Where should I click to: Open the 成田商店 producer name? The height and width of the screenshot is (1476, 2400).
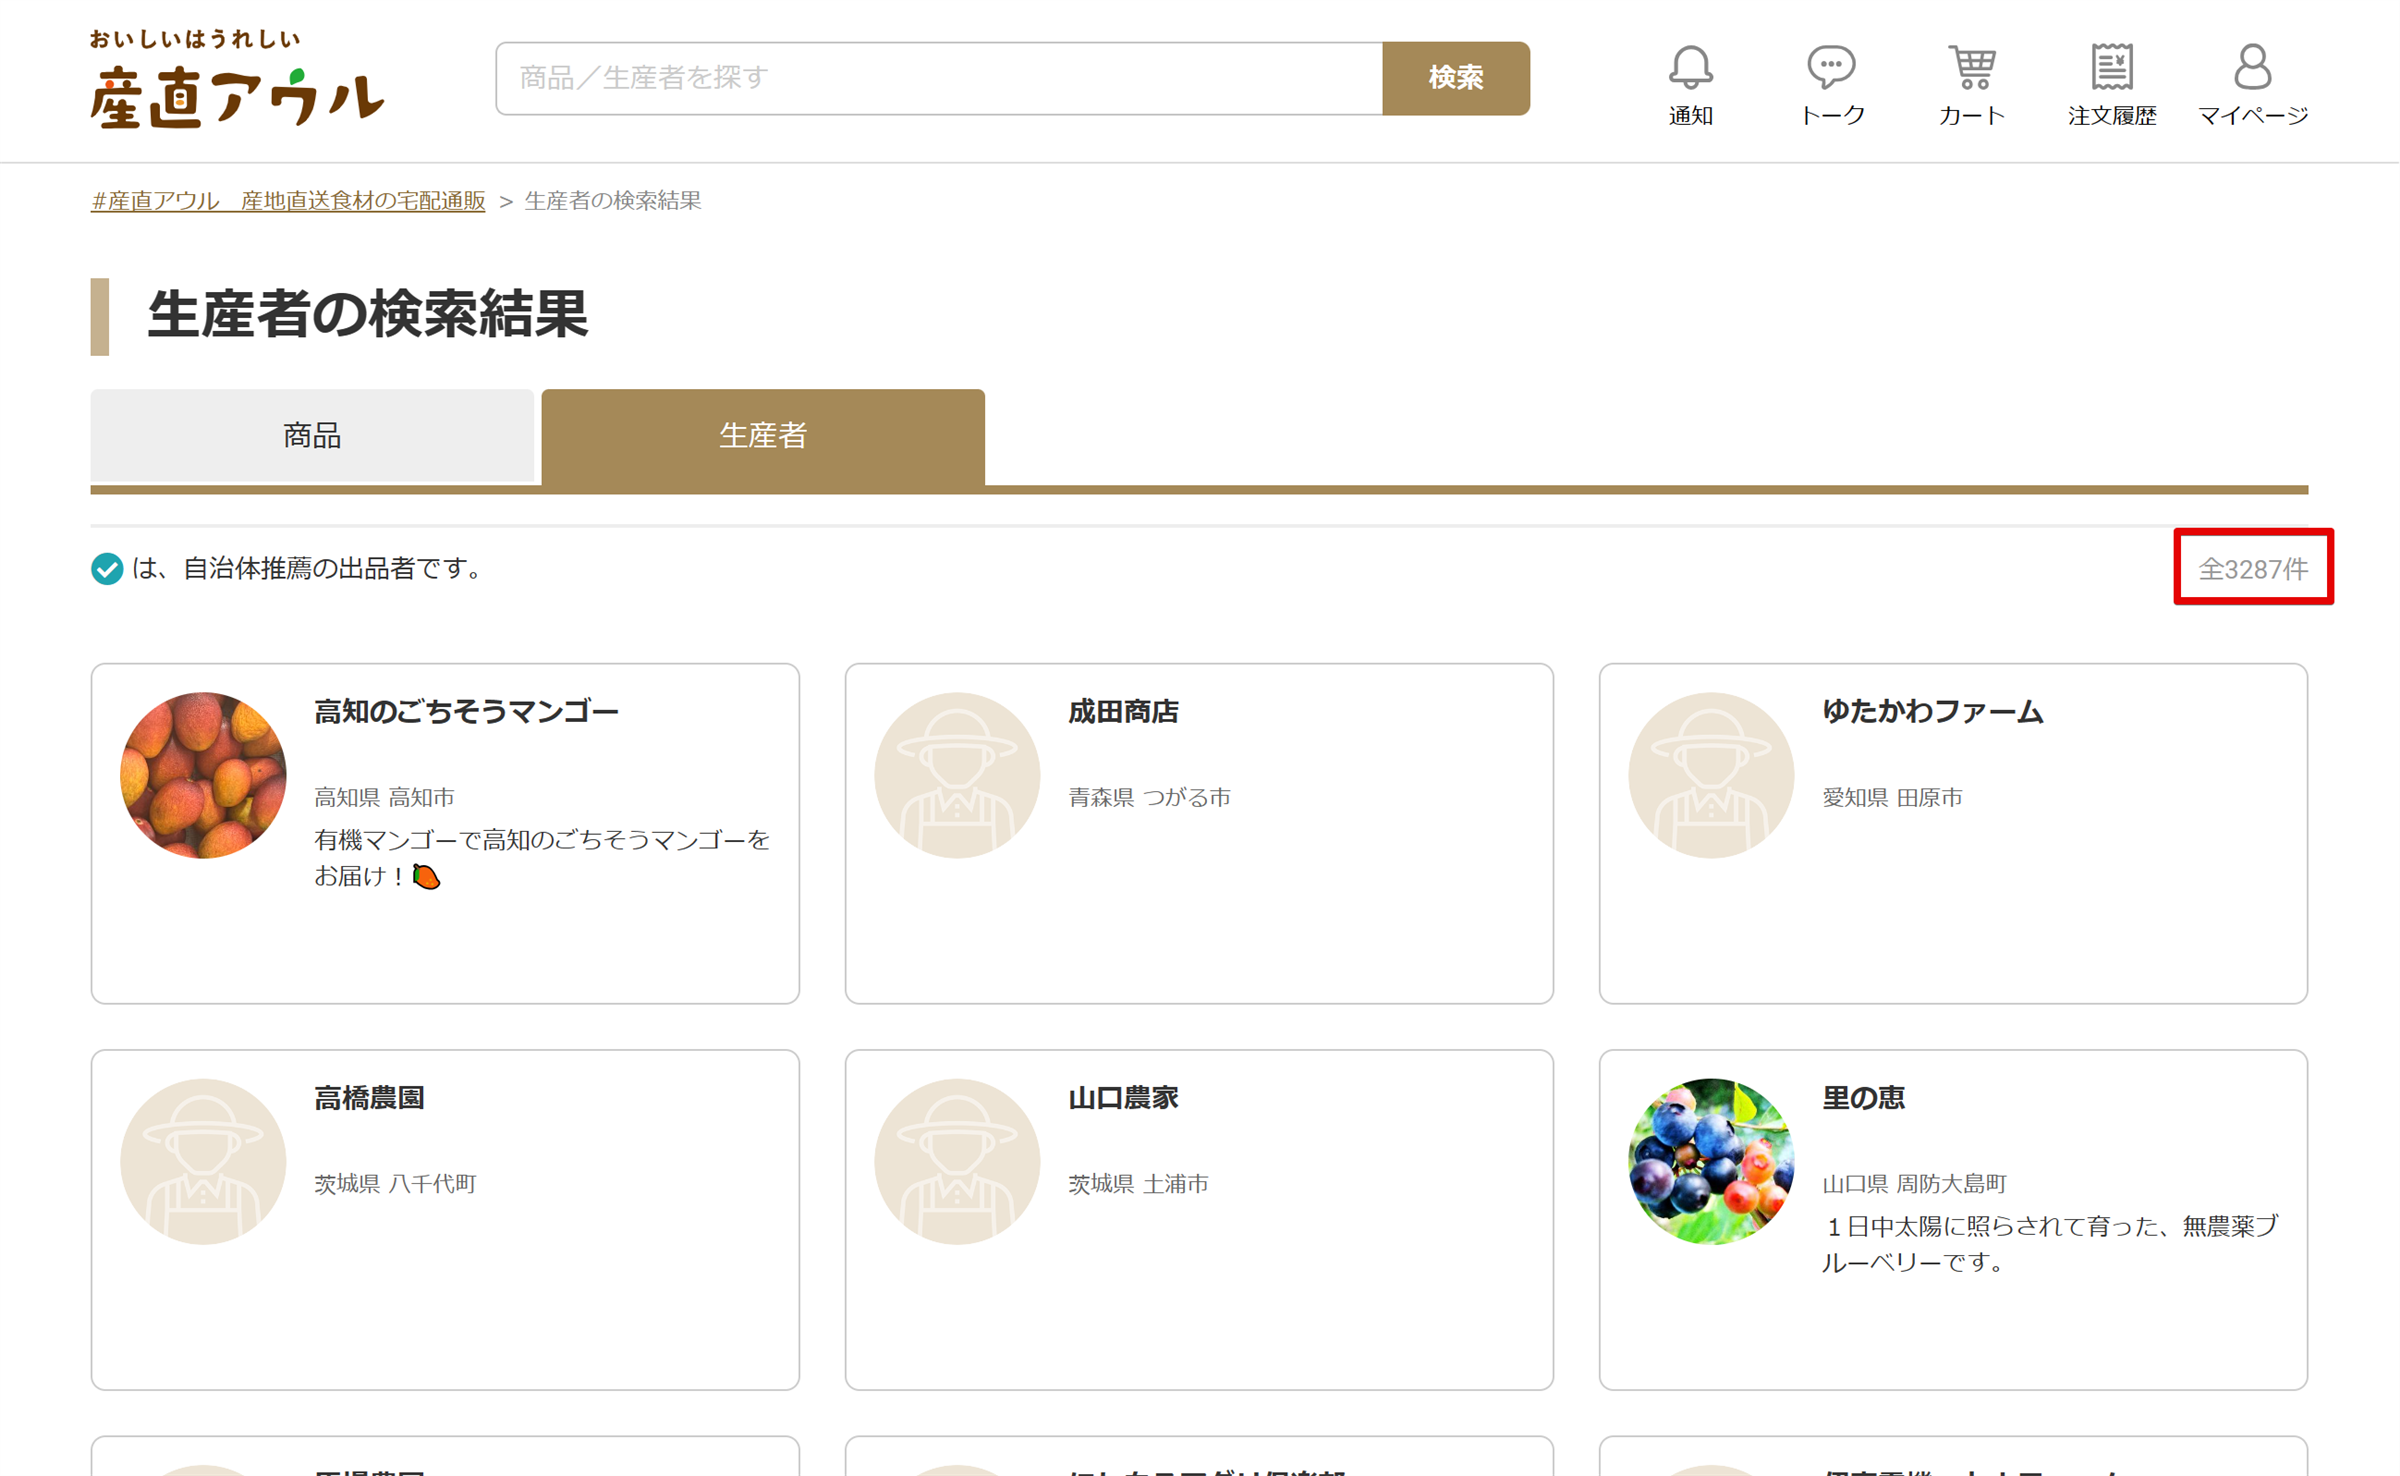pos(1123,712)
